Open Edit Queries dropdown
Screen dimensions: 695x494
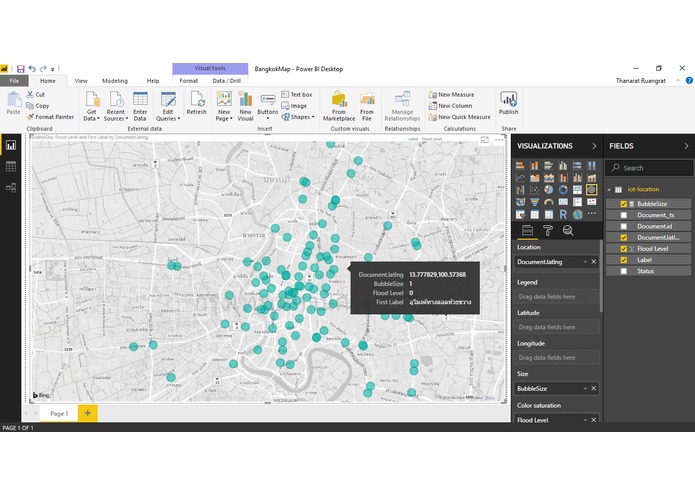(168, 106)
